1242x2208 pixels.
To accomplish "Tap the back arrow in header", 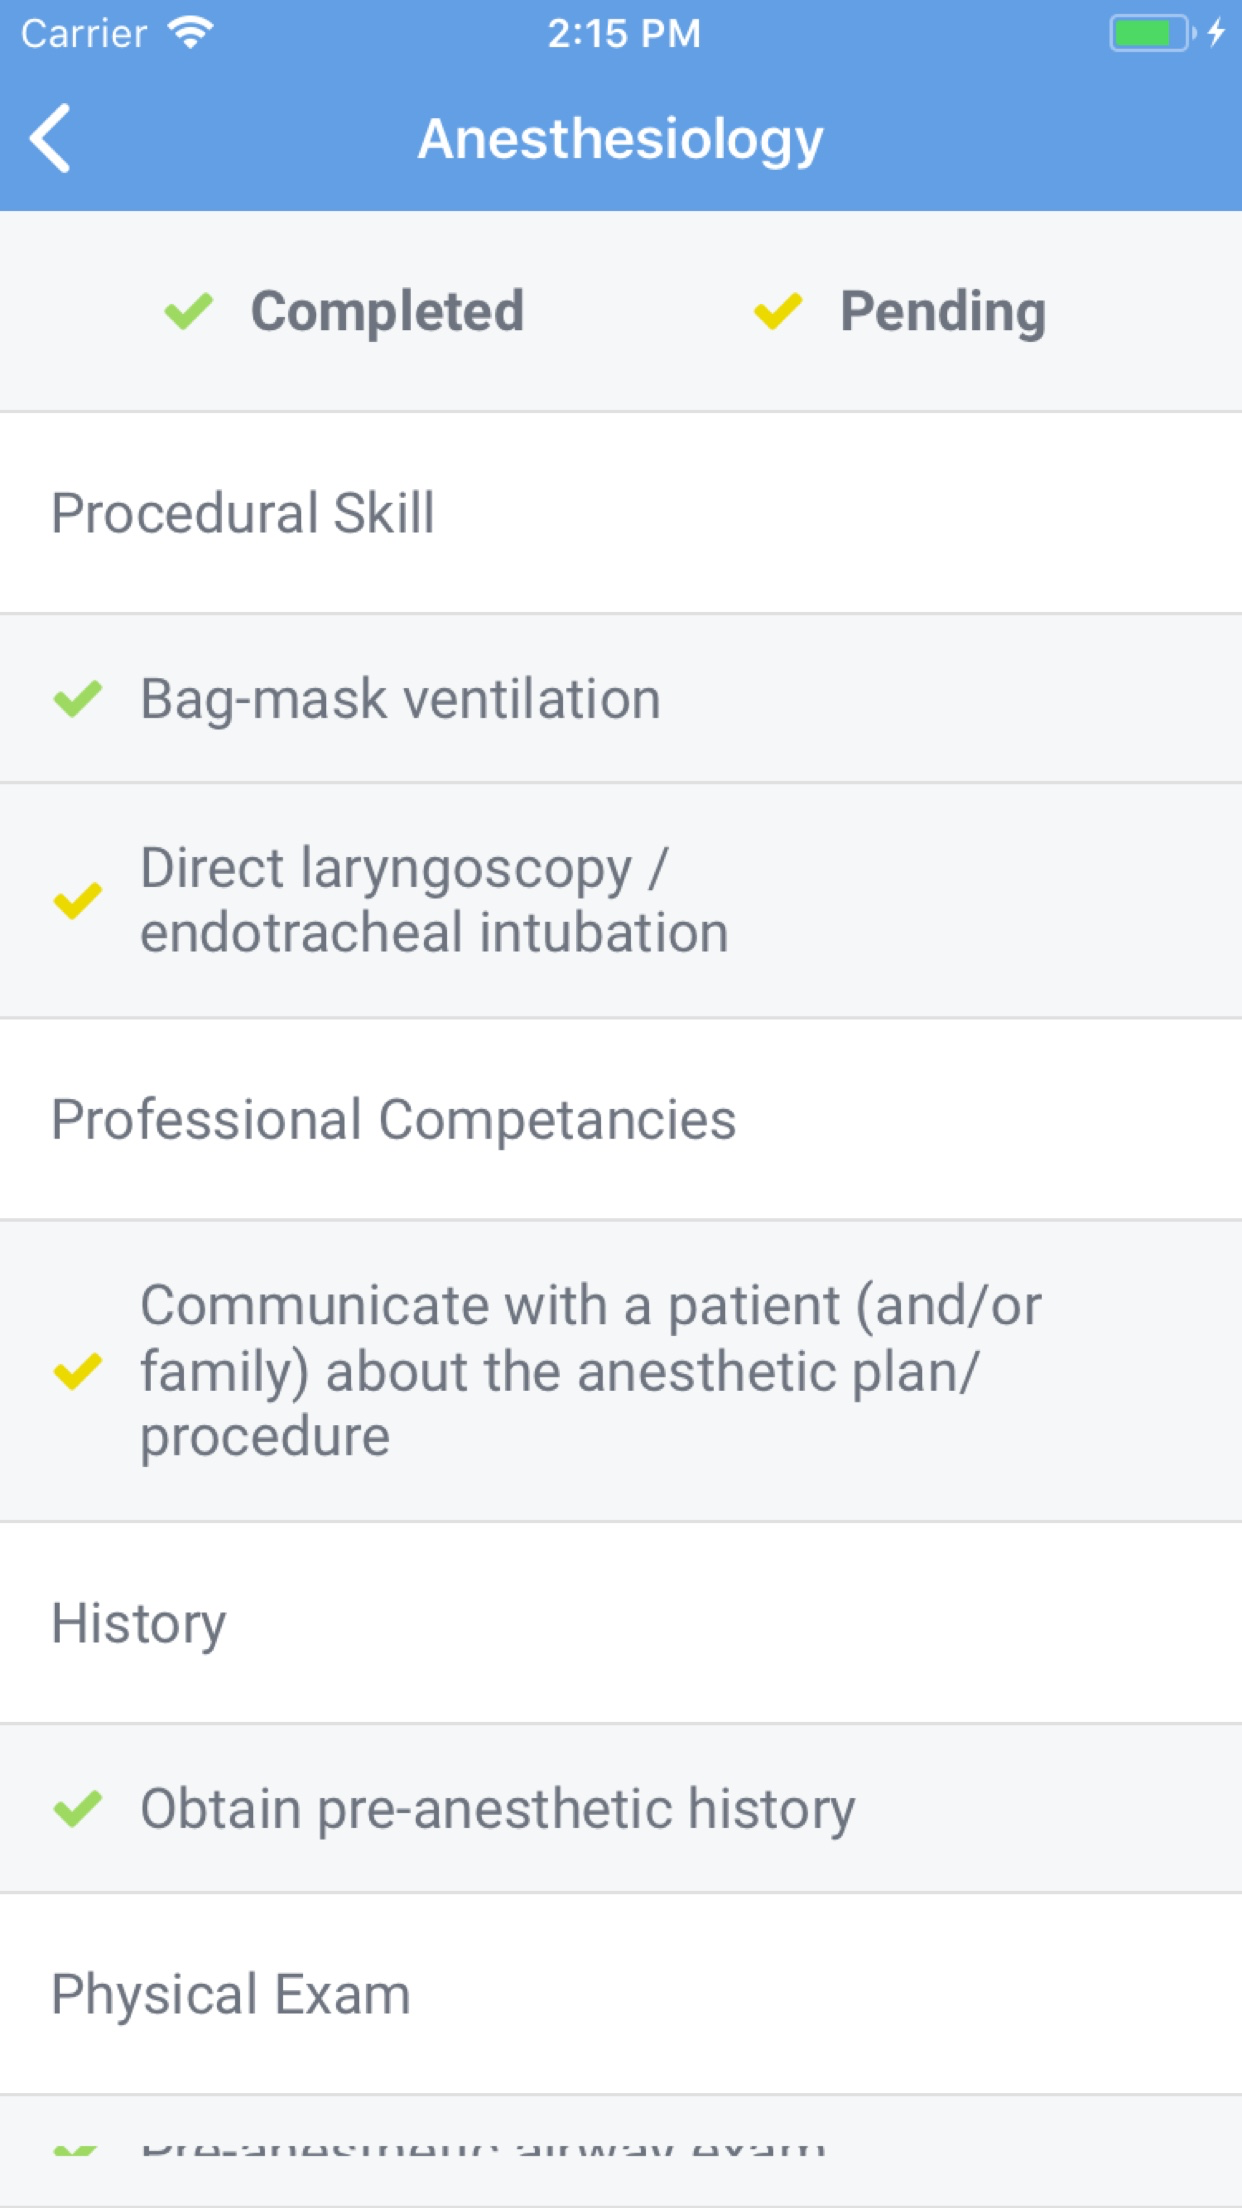I will (51, 138).
